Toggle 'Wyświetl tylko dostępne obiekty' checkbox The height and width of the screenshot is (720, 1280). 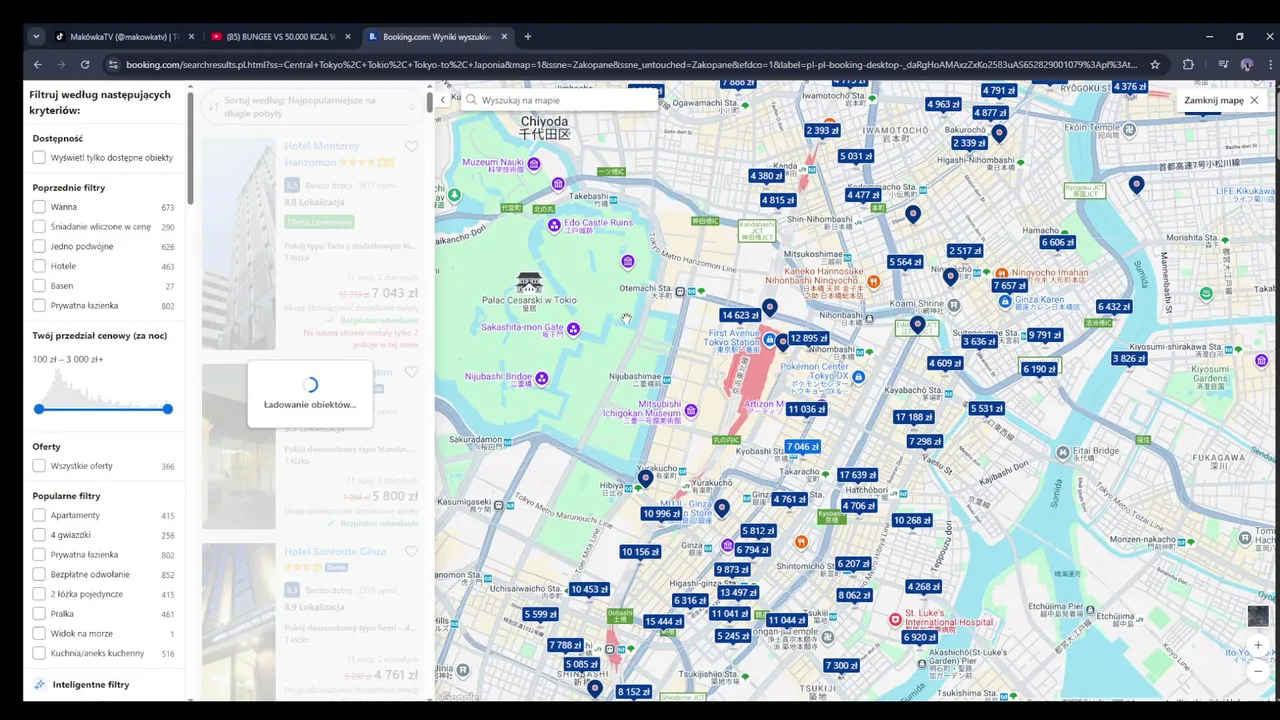[x=39, y=157]
